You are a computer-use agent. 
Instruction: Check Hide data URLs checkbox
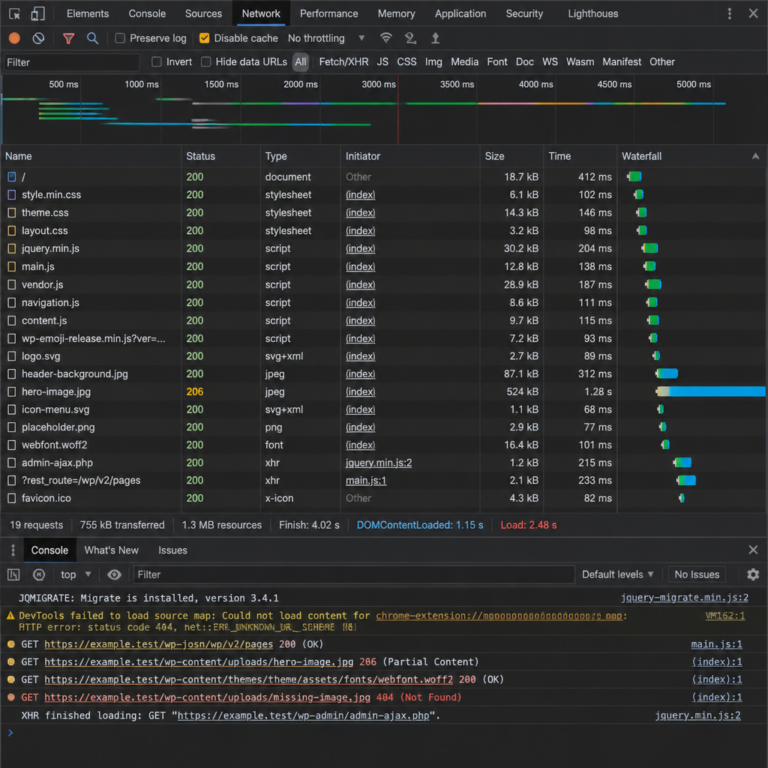click(206, 62)
